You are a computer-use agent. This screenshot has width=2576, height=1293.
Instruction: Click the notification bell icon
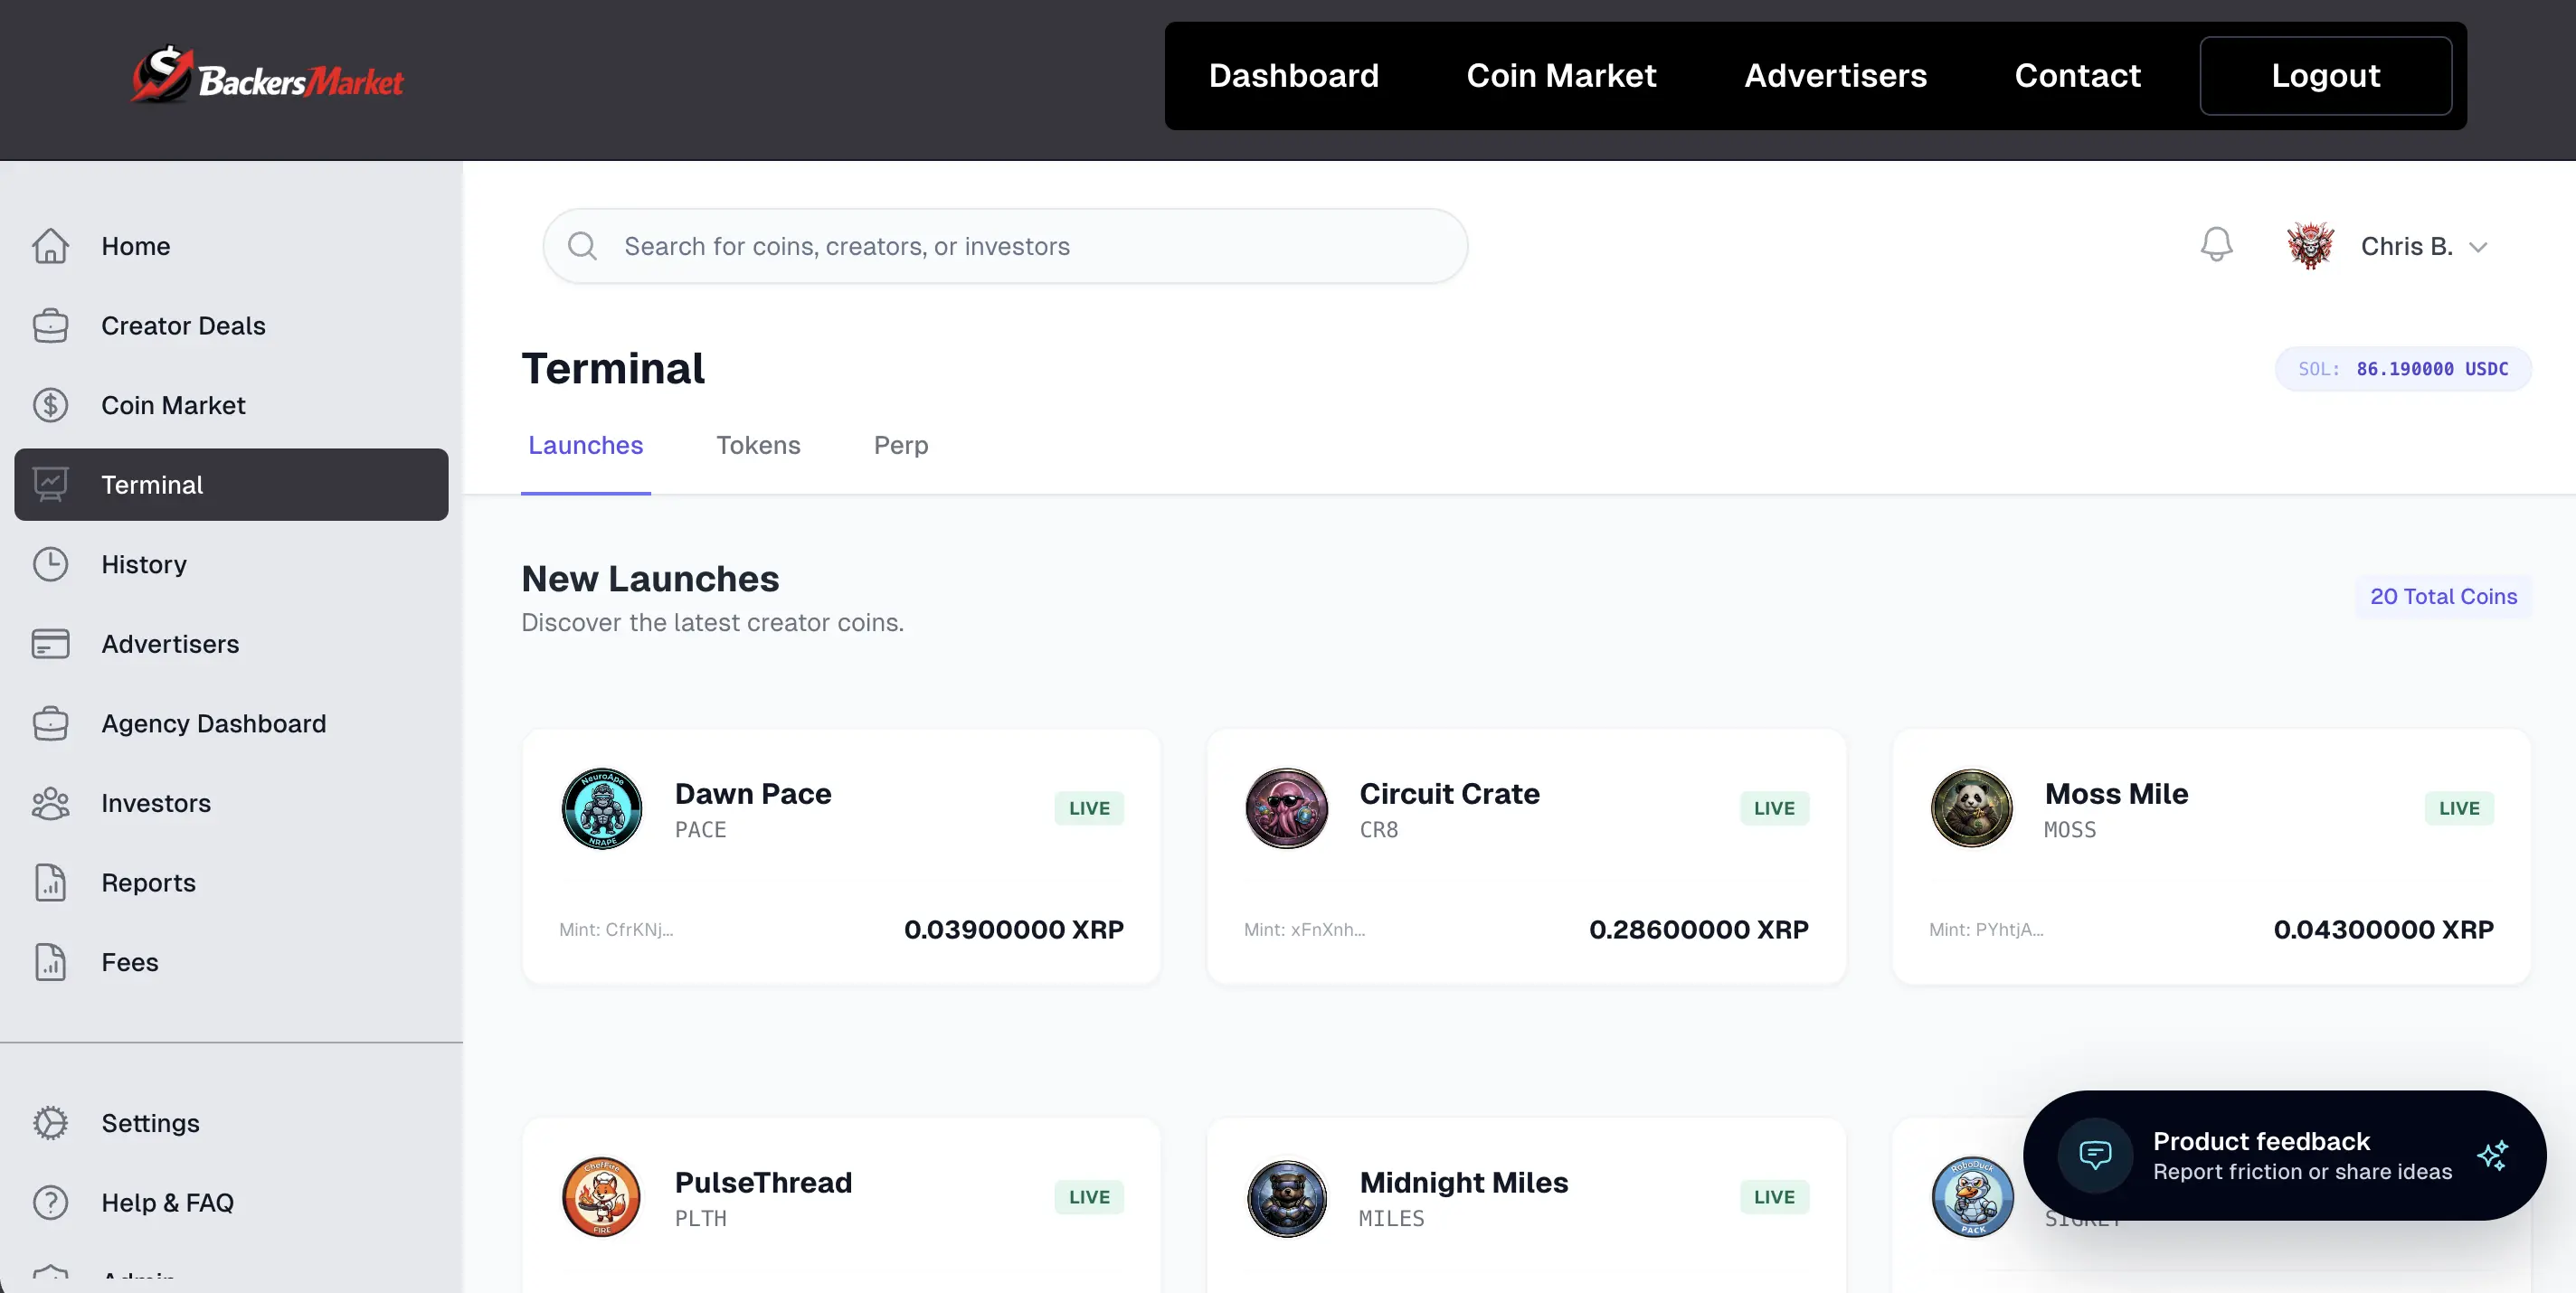(x=2216, y=245)
